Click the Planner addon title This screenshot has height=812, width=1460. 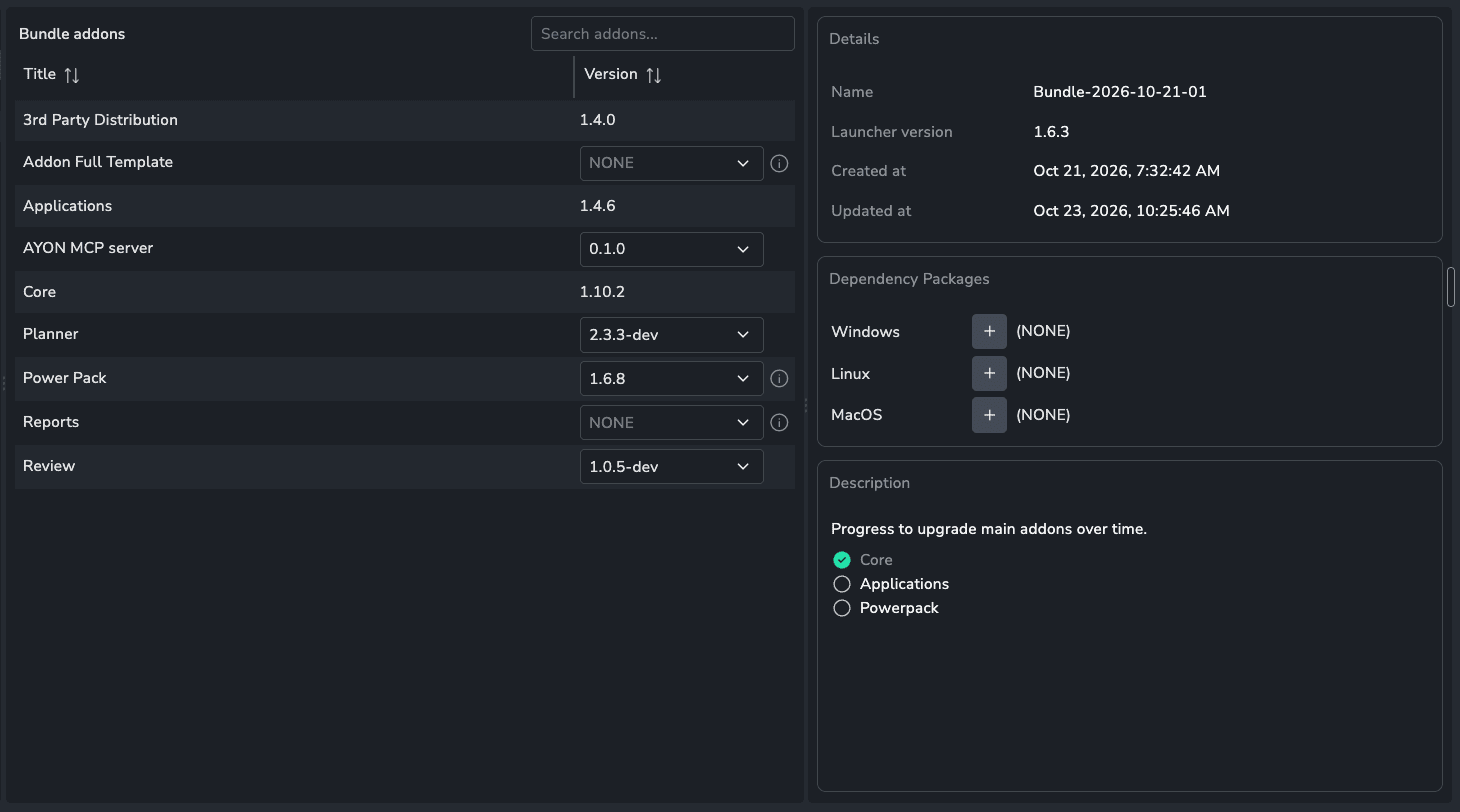point(50,334)
